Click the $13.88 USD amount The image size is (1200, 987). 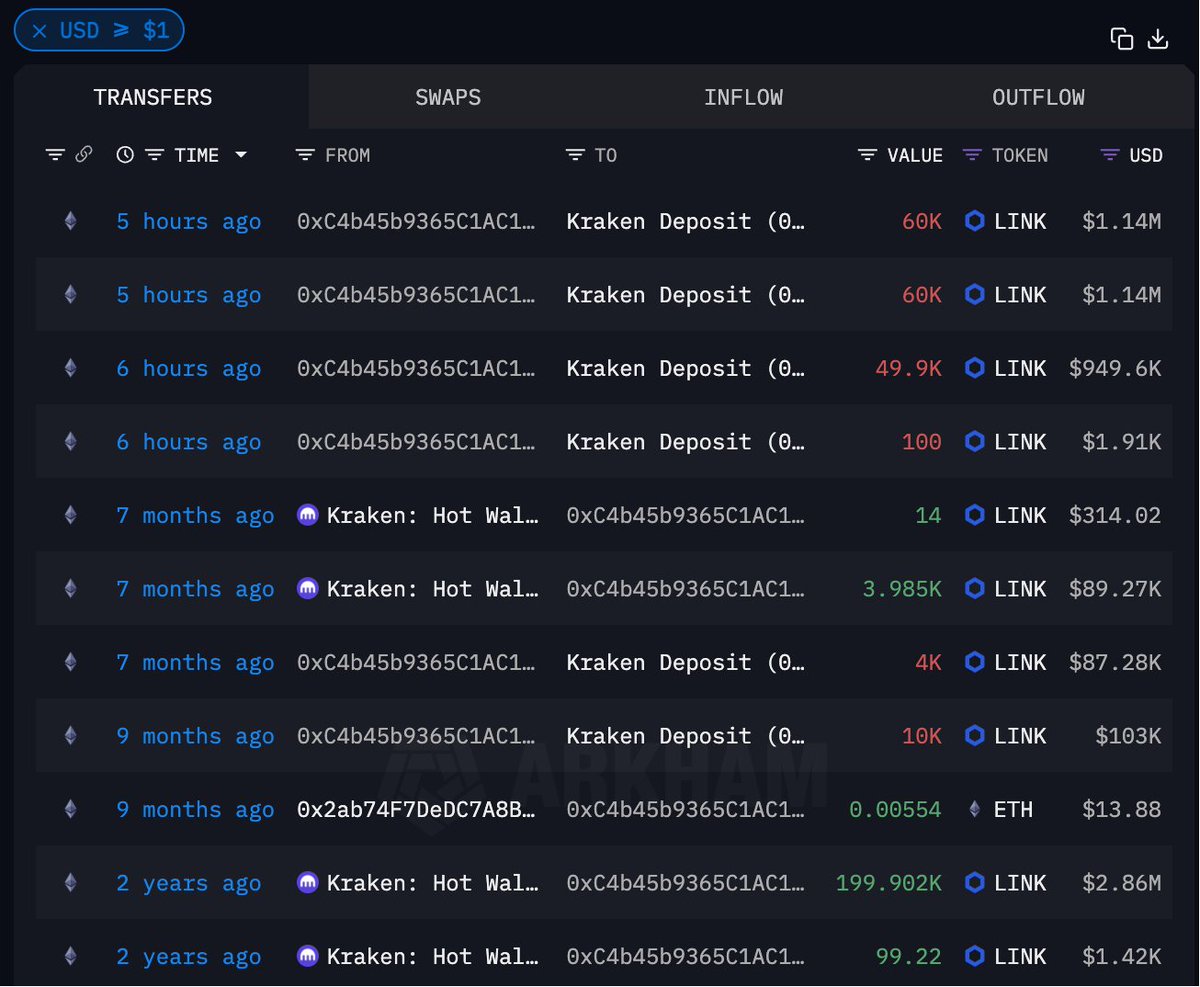1122,809
